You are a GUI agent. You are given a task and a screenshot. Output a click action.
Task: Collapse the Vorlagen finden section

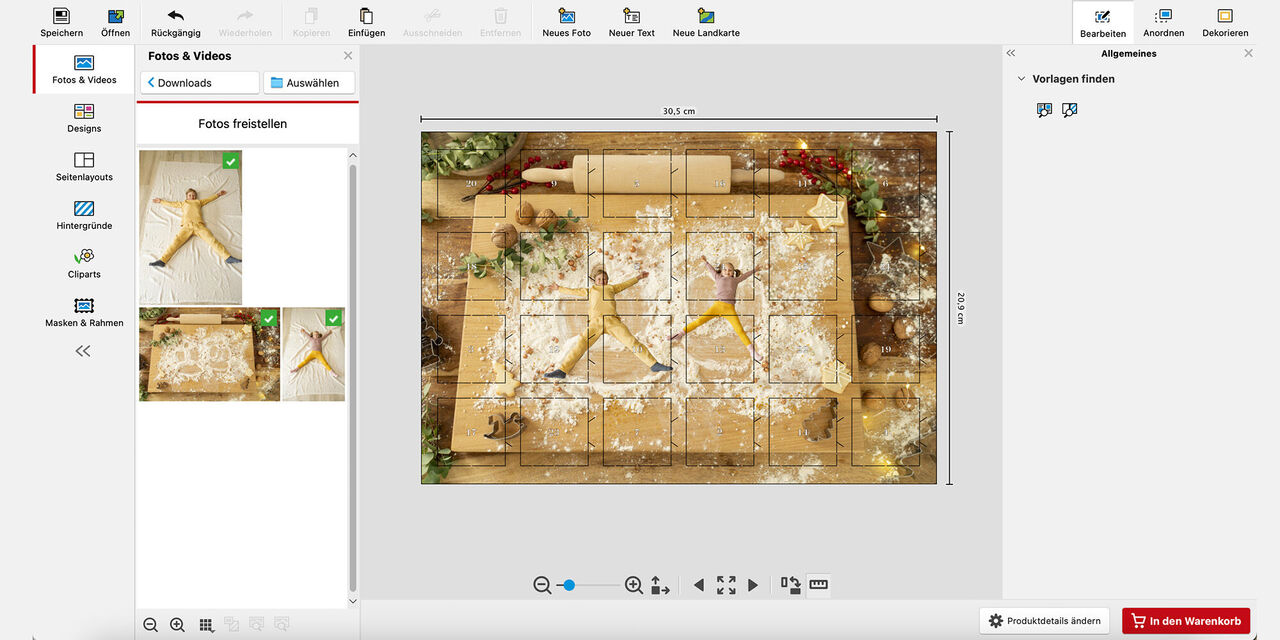(x=1021, y=79)
